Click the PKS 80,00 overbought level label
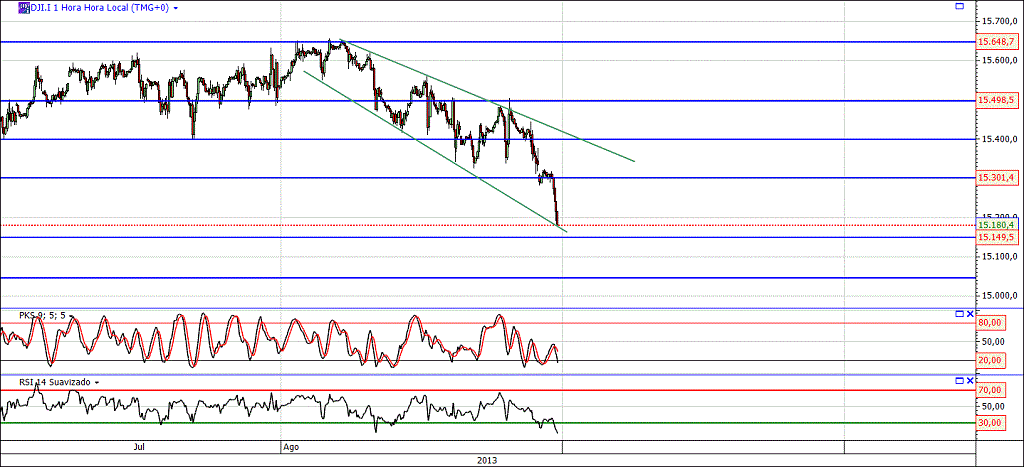Image resolution: width=1024 pixels, height=467 pixels. point(991,323)
